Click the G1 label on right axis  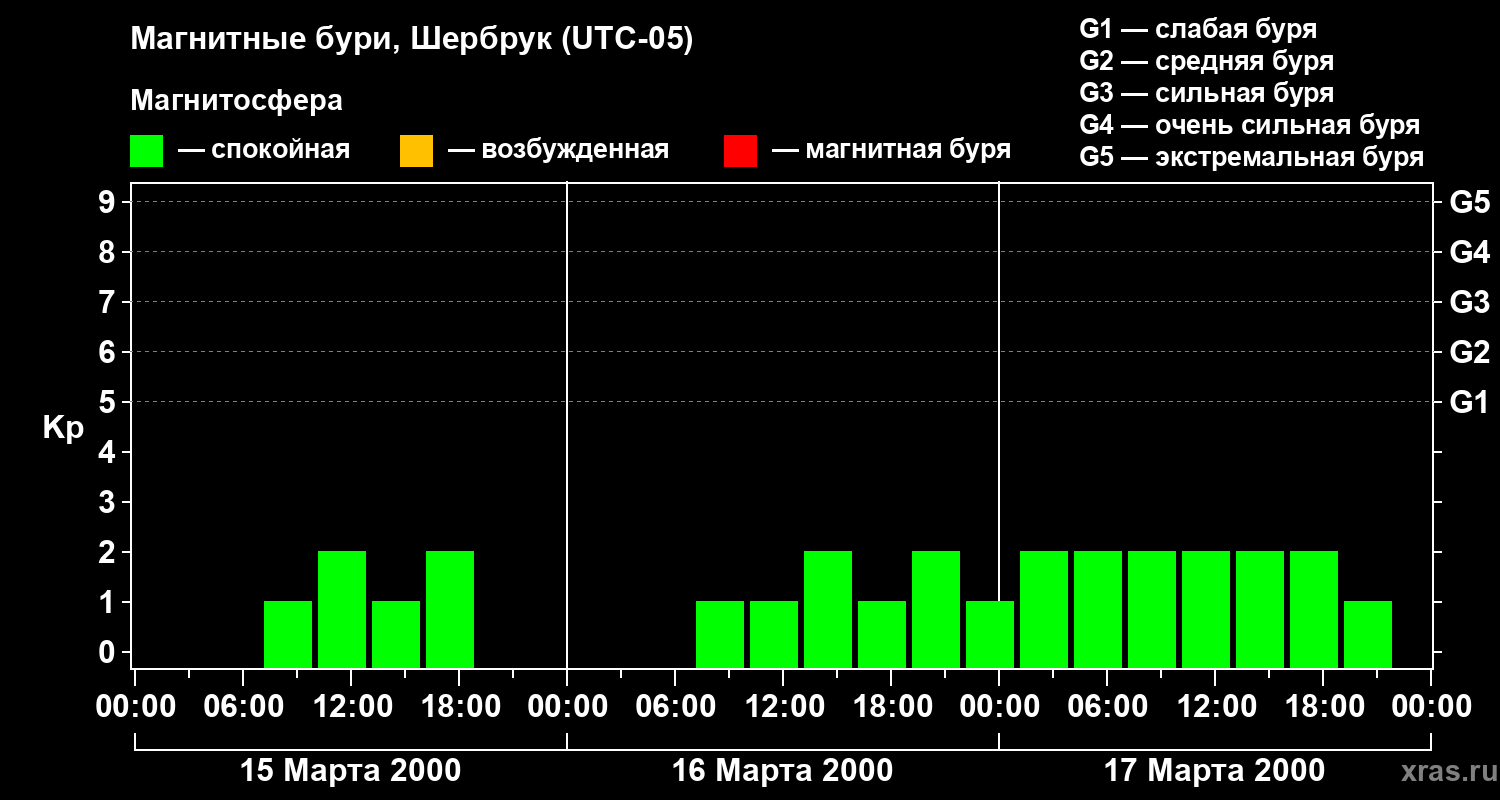tap(1469, 402)
